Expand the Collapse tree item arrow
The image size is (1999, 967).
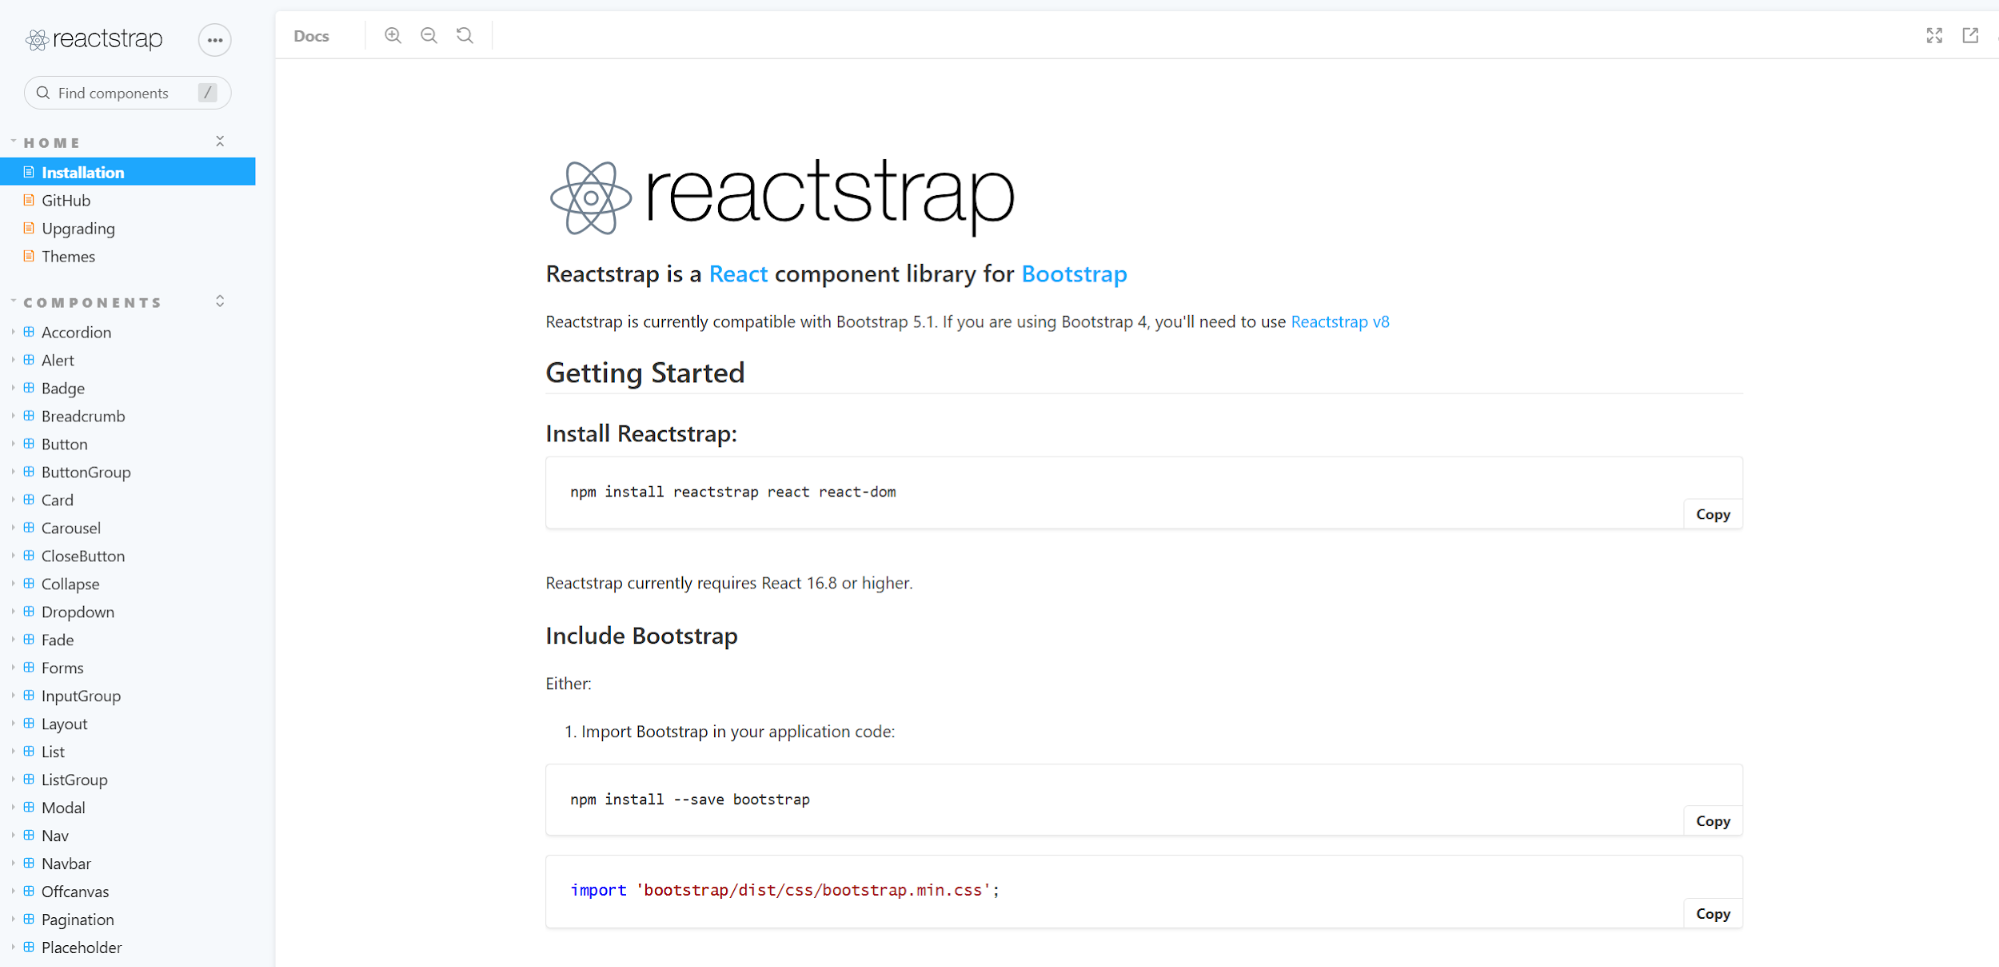tap(13, 584)
